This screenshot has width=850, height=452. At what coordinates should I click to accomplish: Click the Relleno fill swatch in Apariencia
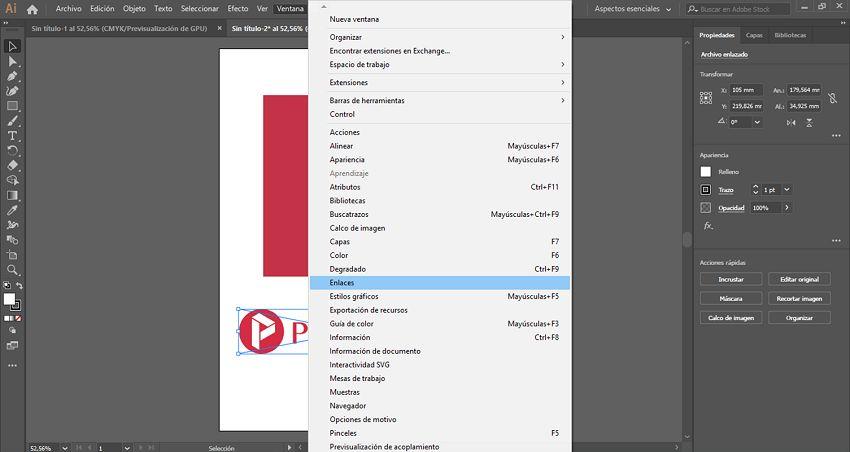point(705,172)
